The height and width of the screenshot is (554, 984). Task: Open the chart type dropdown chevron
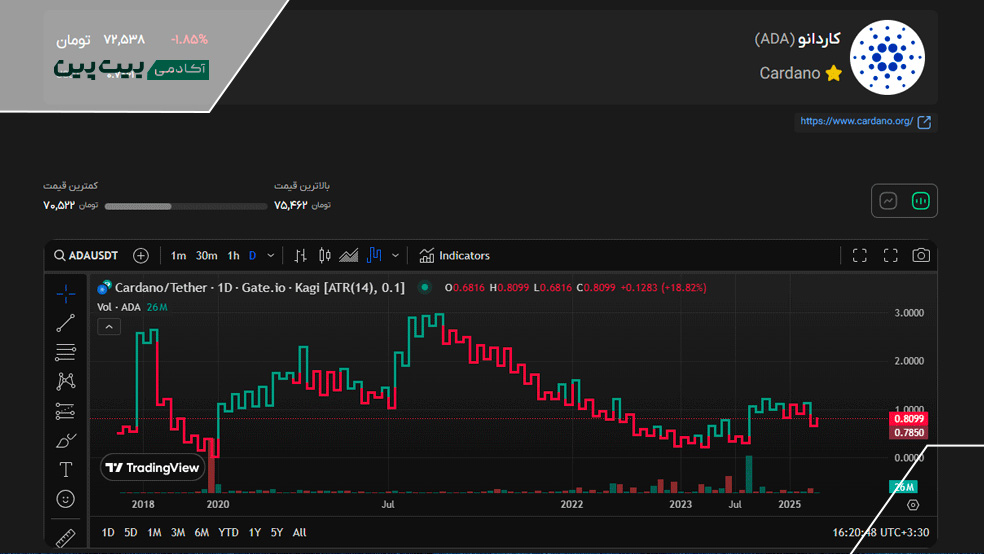click(x=396, y=255)
